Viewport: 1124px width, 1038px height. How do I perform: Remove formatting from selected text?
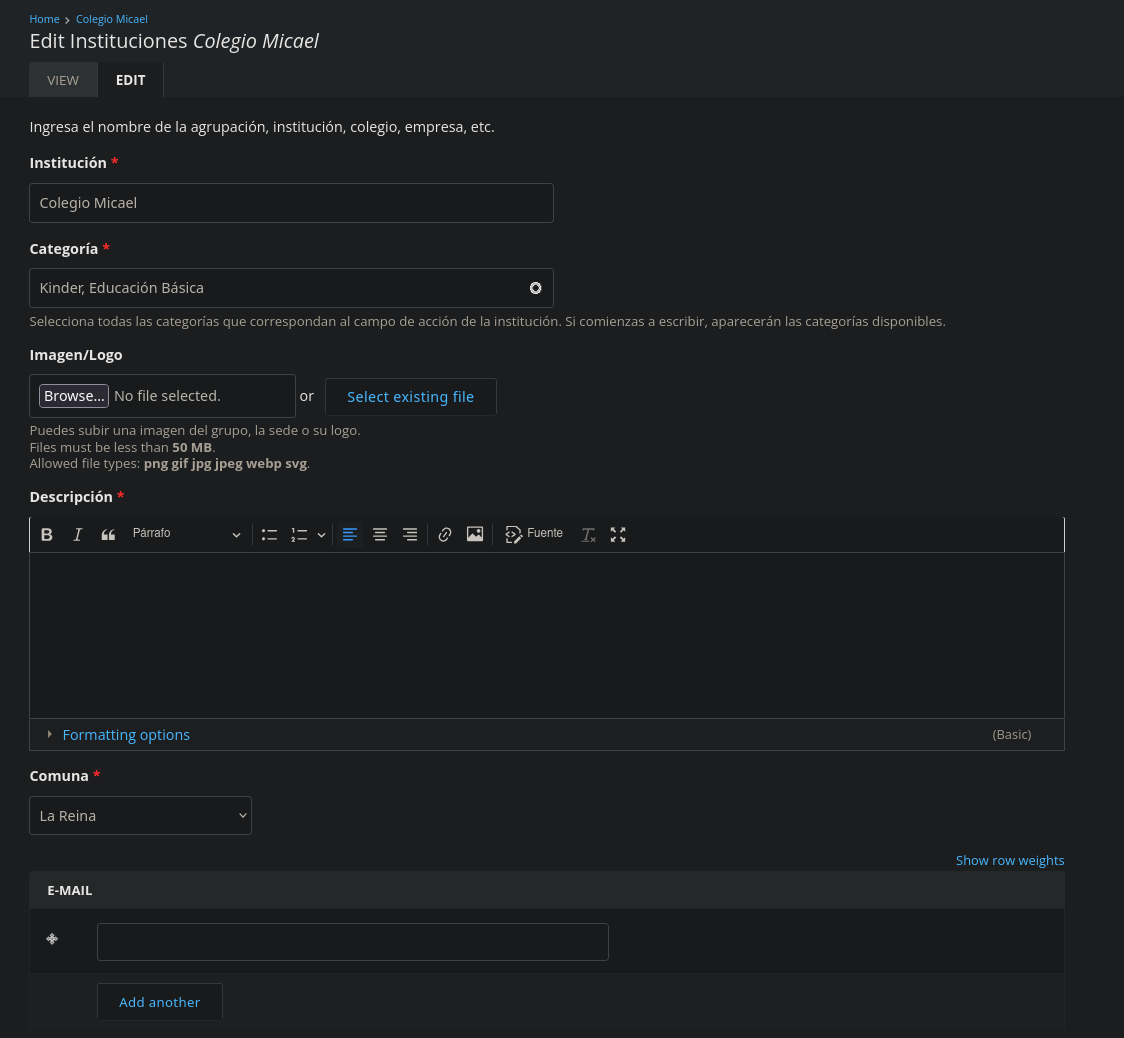coord(588,535)
